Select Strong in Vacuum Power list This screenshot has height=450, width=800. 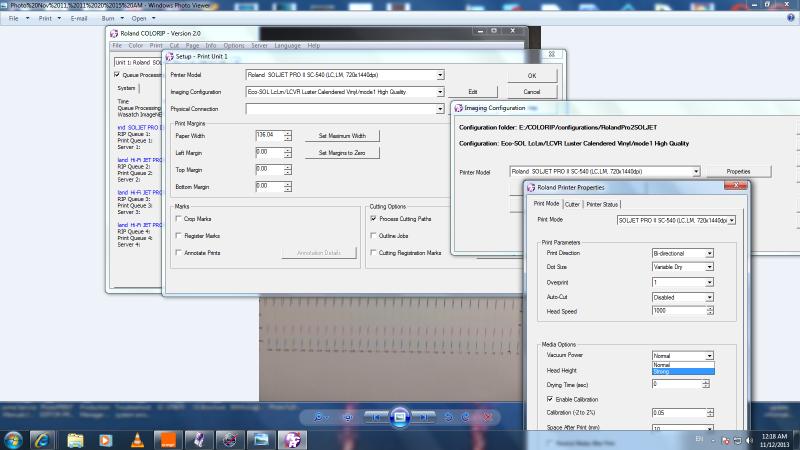point(683,371)
